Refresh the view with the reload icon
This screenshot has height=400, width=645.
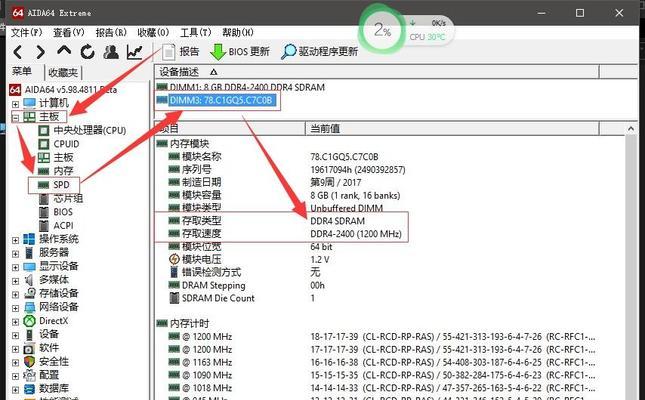click(x=87, y=52)
